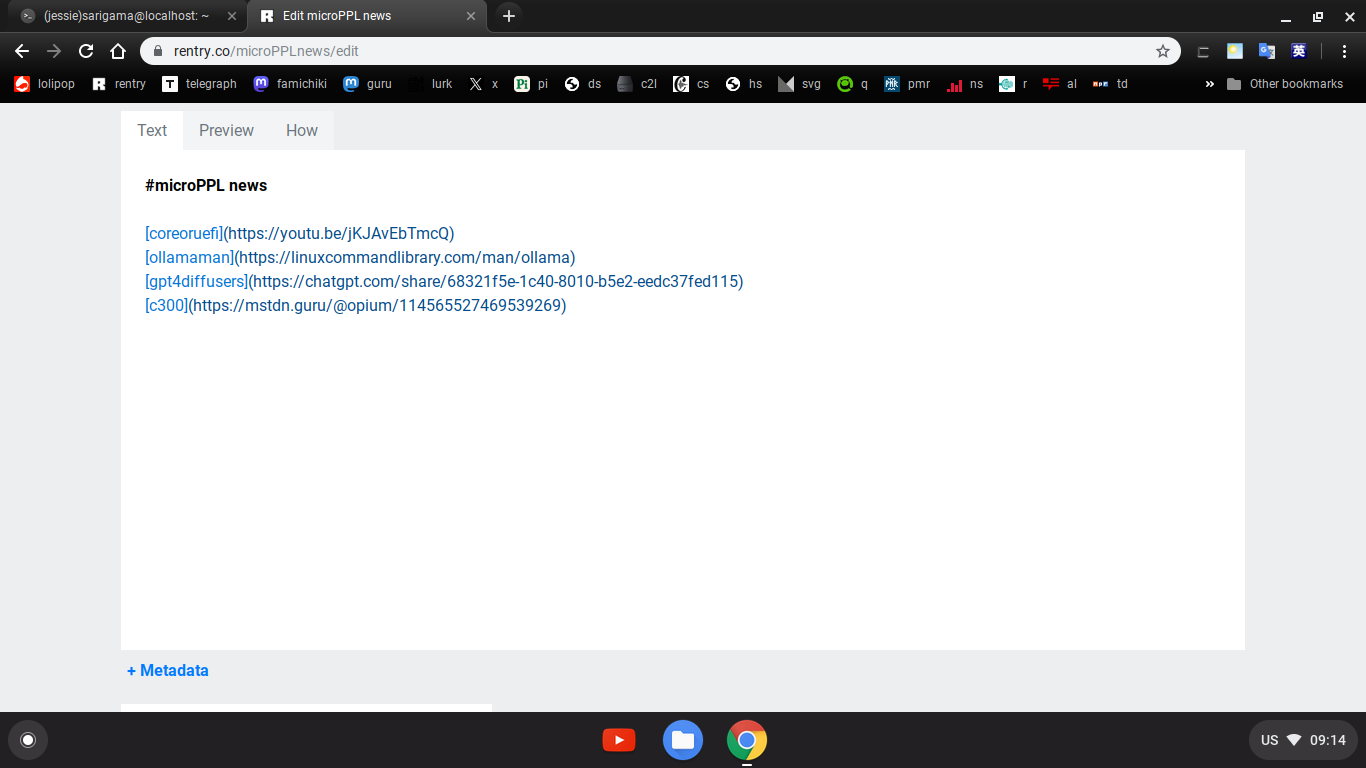Open the ChromeOS launcher button
Image resolution: width=1366 pixels, height=768 pixels.
pyautogui.click(x=28, y=740)
